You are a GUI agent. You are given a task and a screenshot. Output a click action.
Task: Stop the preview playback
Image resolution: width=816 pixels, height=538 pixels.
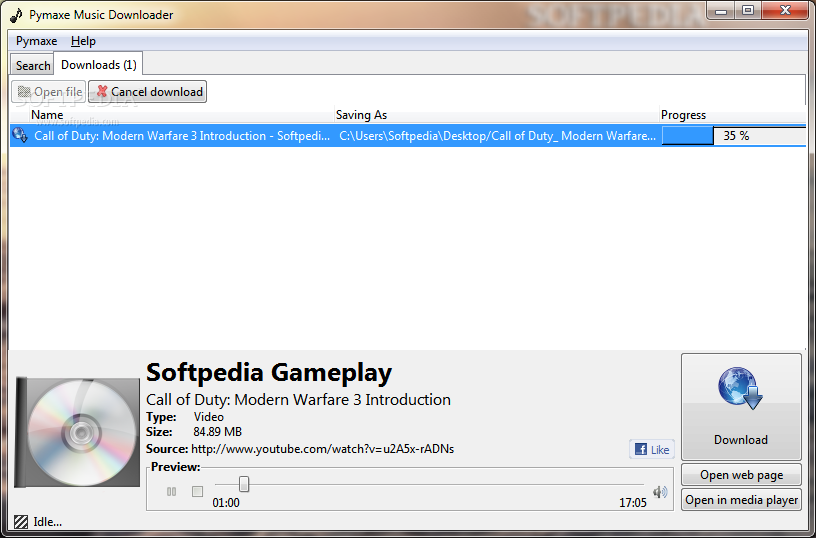(x=197, y=491)
